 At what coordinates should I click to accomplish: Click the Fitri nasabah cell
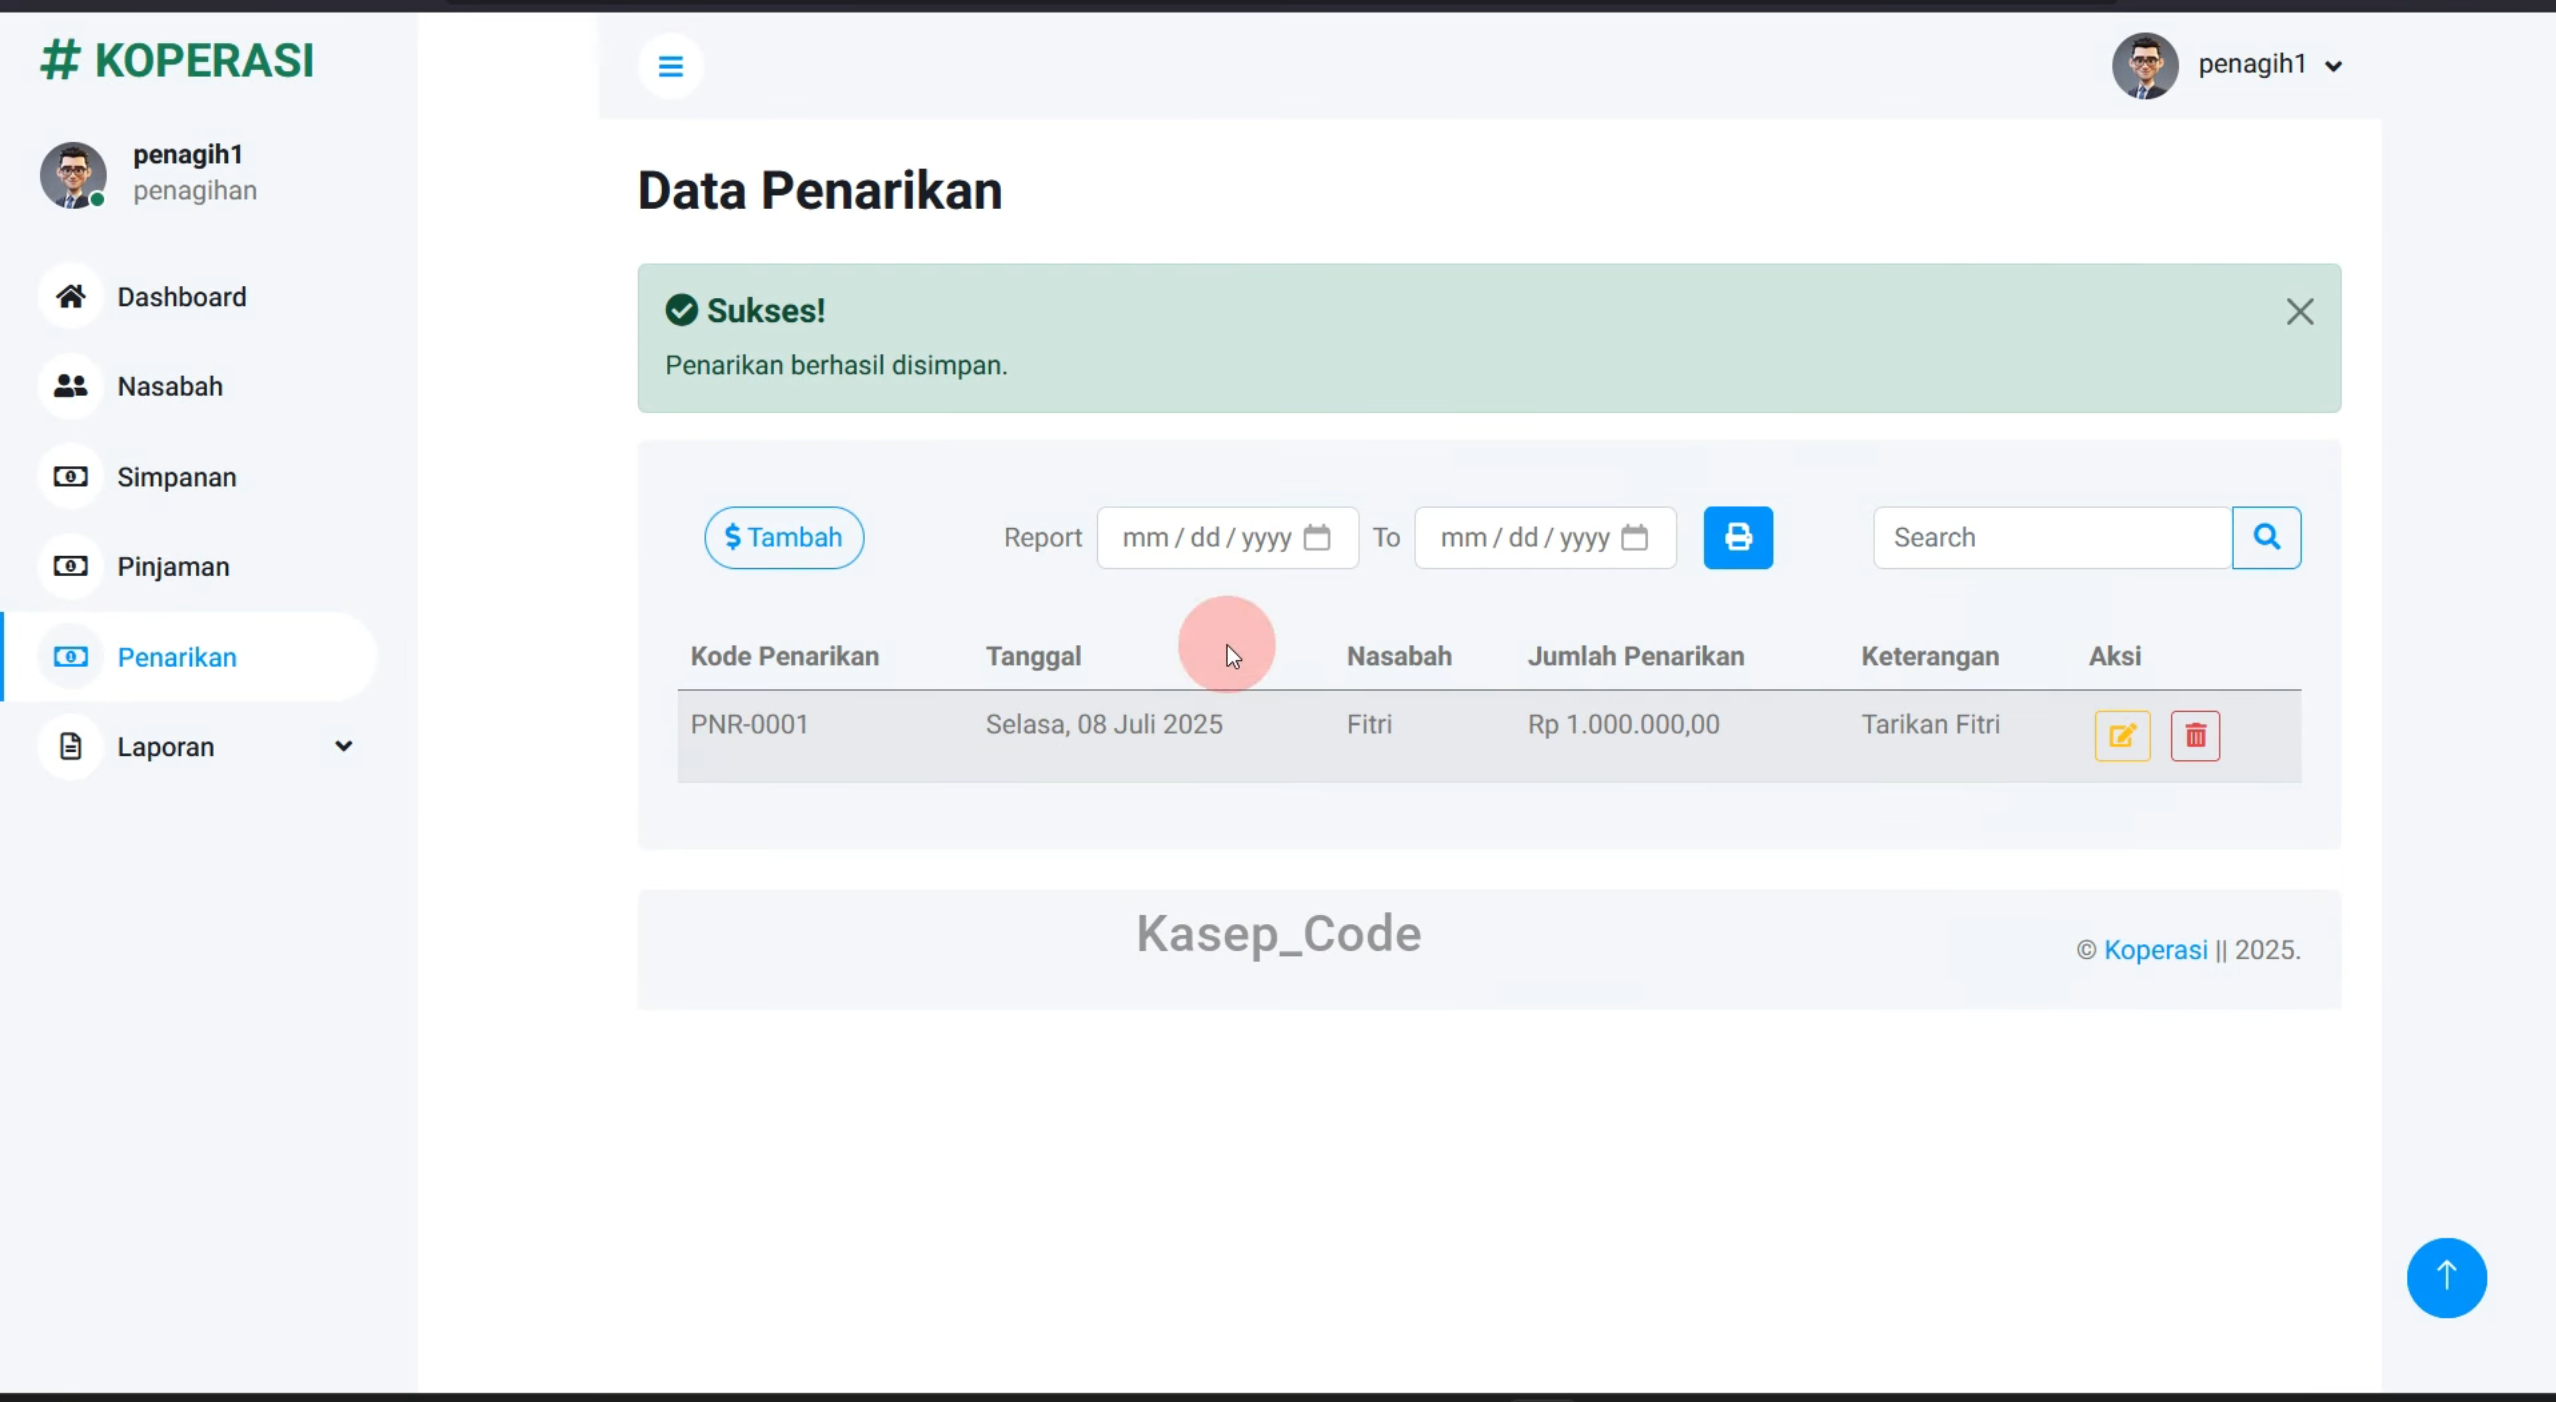point(1368,724)
